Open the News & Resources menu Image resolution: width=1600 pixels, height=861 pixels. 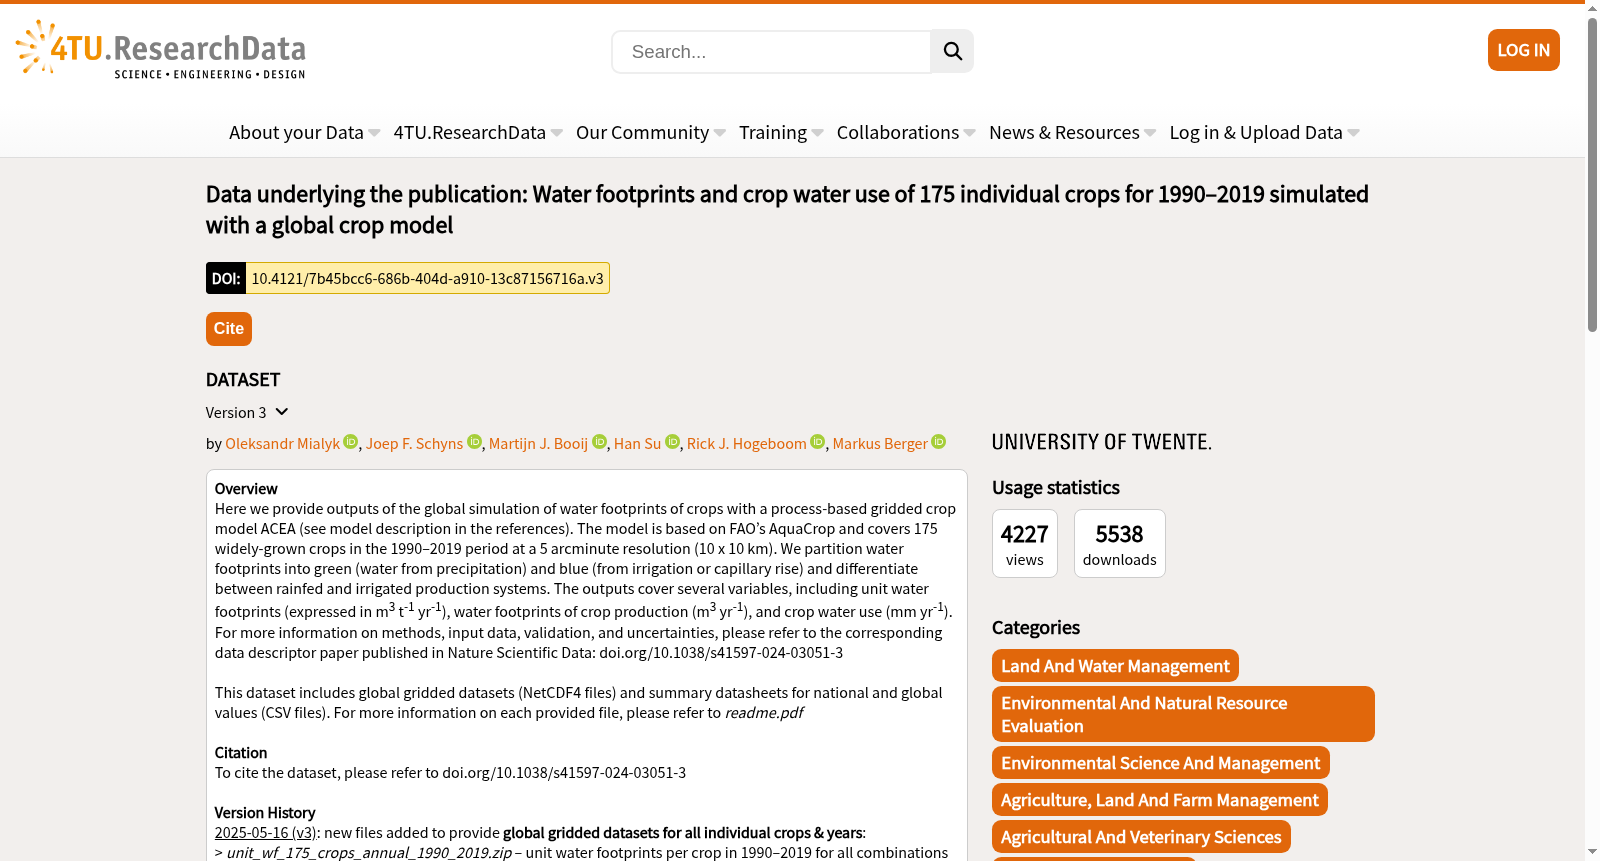[x=1072, y=133]
